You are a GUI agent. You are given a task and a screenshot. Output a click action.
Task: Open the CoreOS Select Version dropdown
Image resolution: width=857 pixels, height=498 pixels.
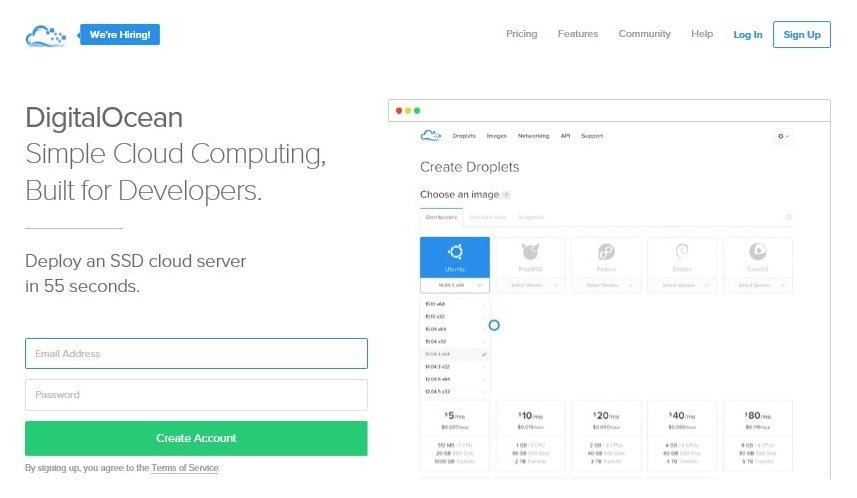(x=758, y=285)
